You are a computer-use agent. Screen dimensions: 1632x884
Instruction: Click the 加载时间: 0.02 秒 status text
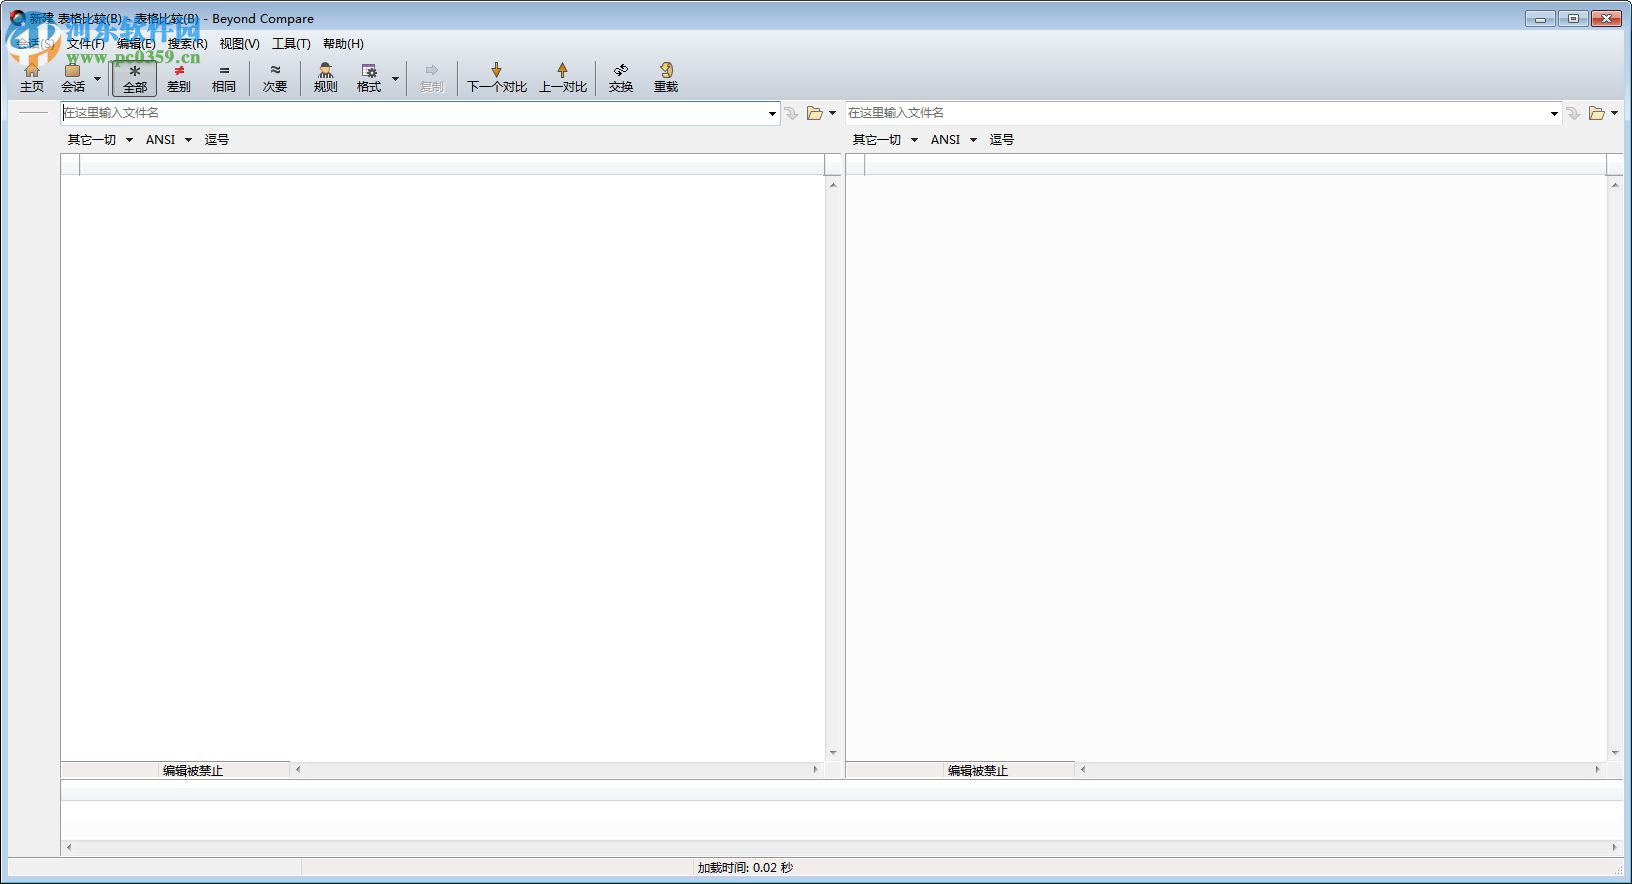pos(745,868)
